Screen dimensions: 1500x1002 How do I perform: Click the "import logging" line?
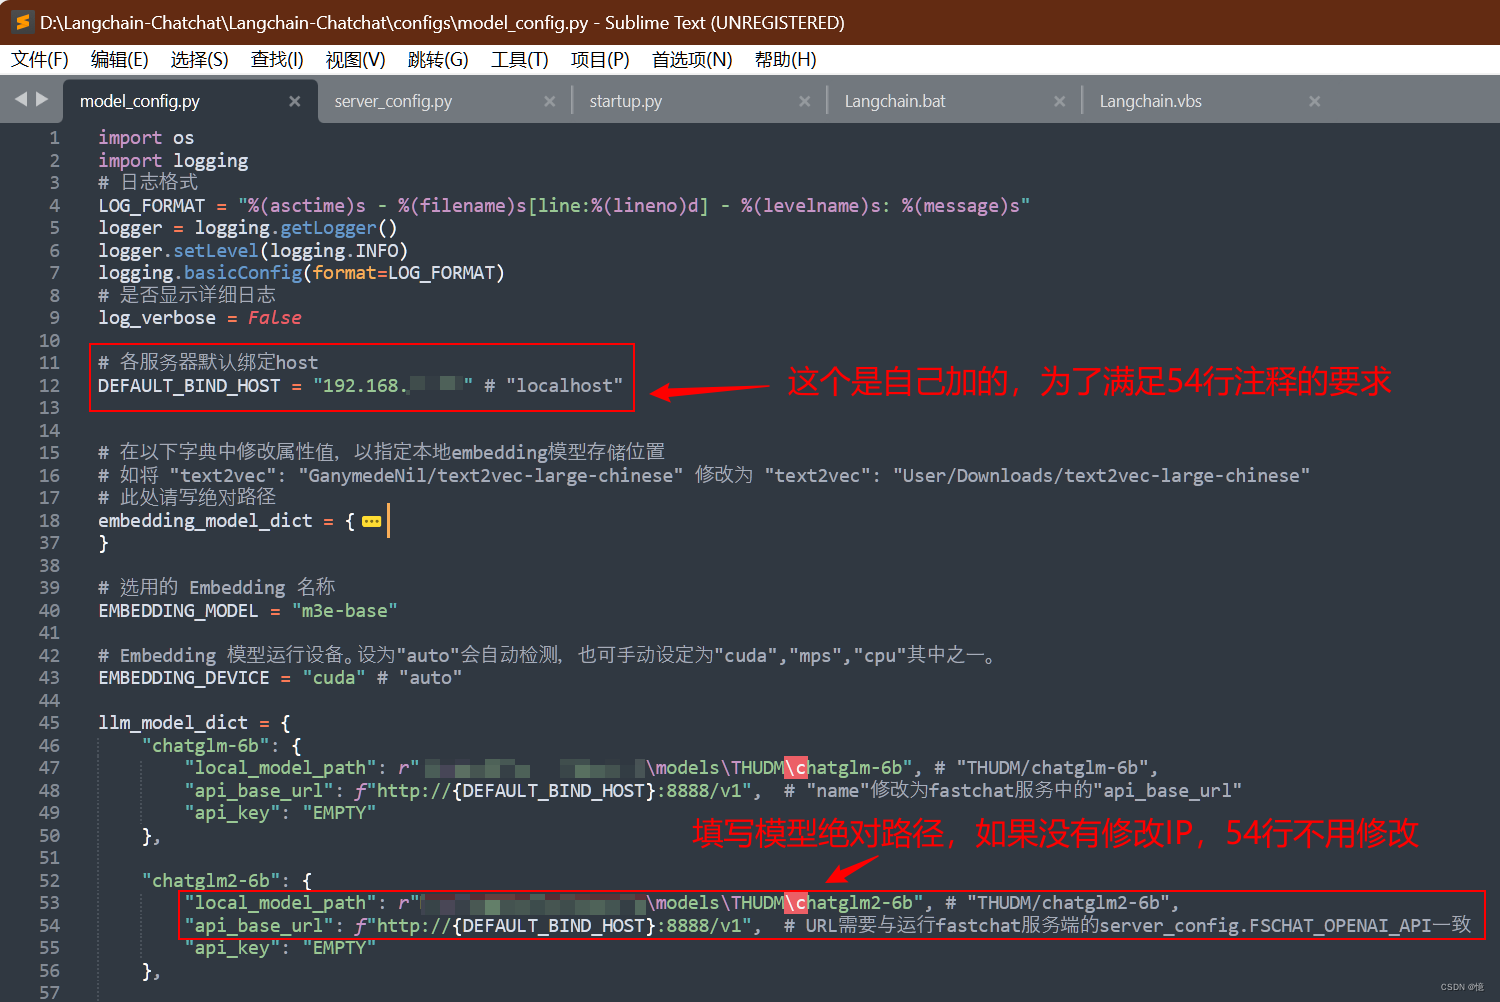coord(173,161)
